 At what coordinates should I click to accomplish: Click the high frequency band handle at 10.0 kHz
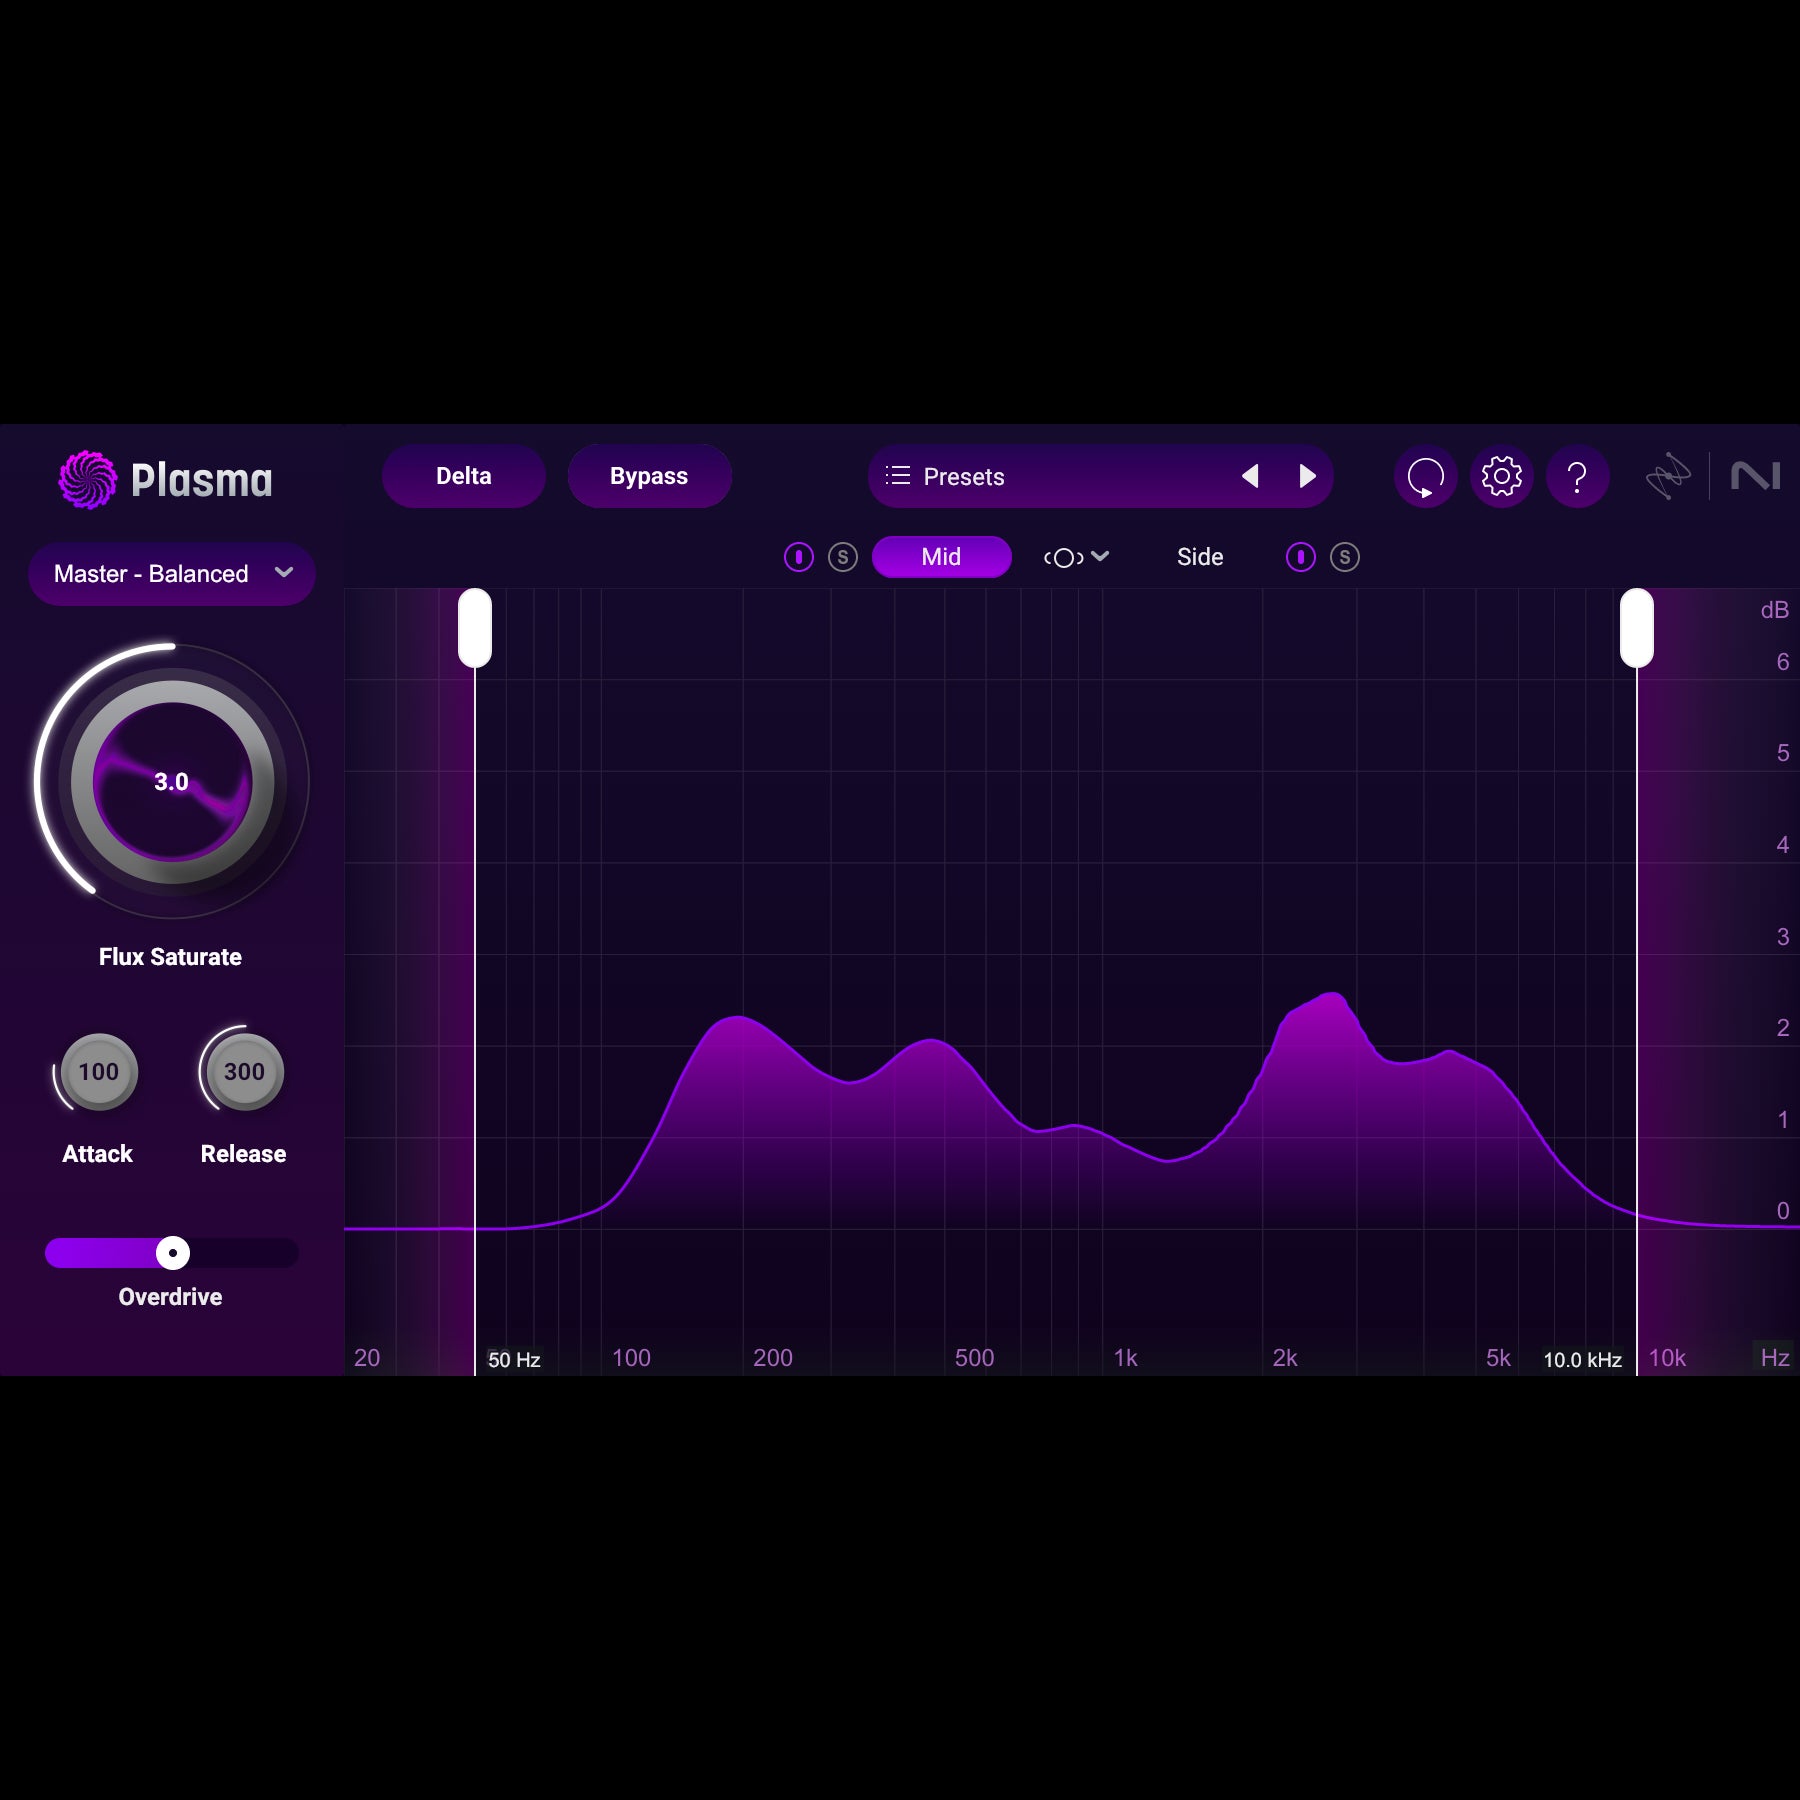1637,628
